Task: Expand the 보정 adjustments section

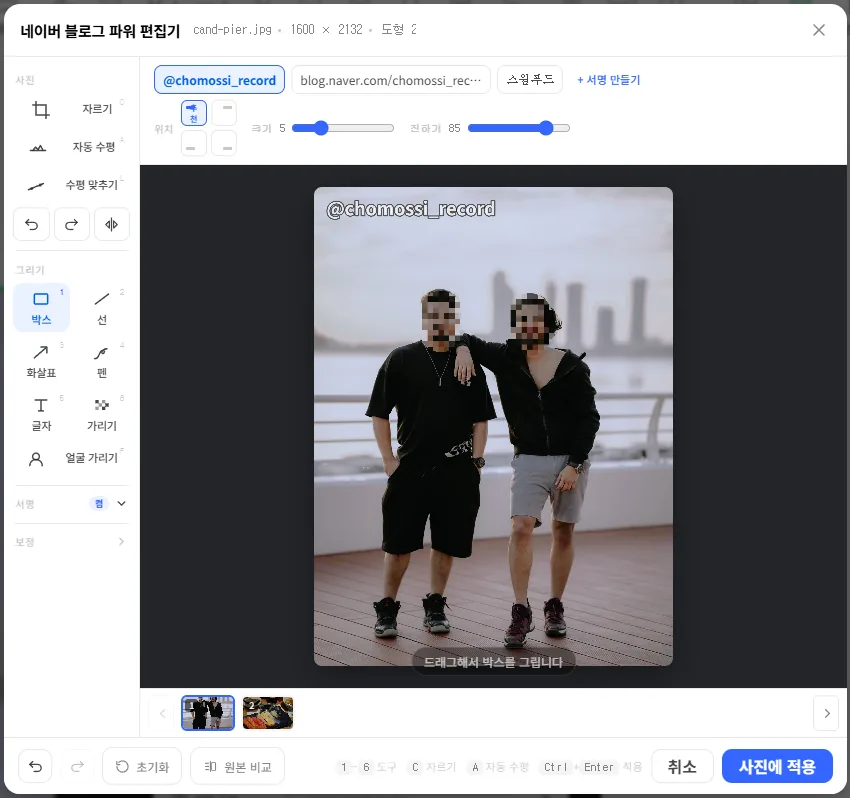Action: (72, 542)
